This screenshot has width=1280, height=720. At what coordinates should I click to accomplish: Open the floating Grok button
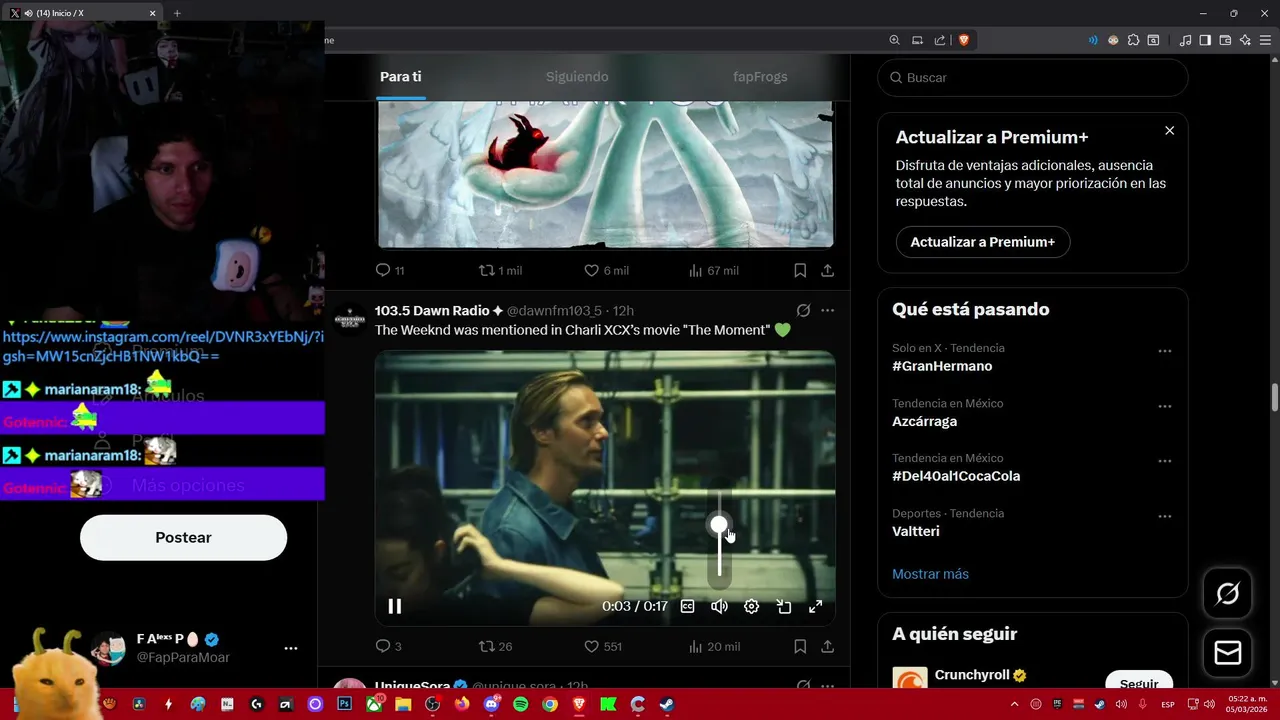point(1228,594)
